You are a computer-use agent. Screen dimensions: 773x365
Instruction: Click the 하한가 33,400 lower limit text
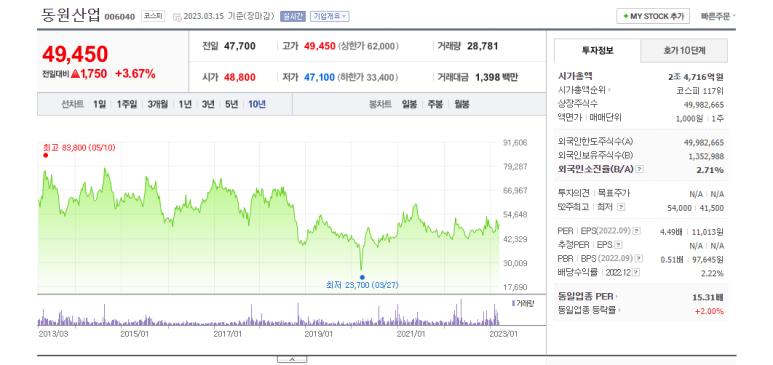tap(368, 77)
